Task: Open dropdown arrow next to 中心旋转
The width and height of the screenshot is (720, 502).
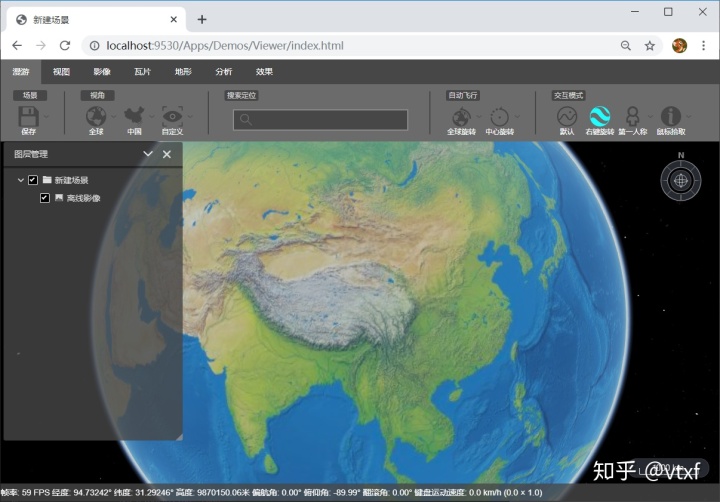Action: tap(518, 117)
